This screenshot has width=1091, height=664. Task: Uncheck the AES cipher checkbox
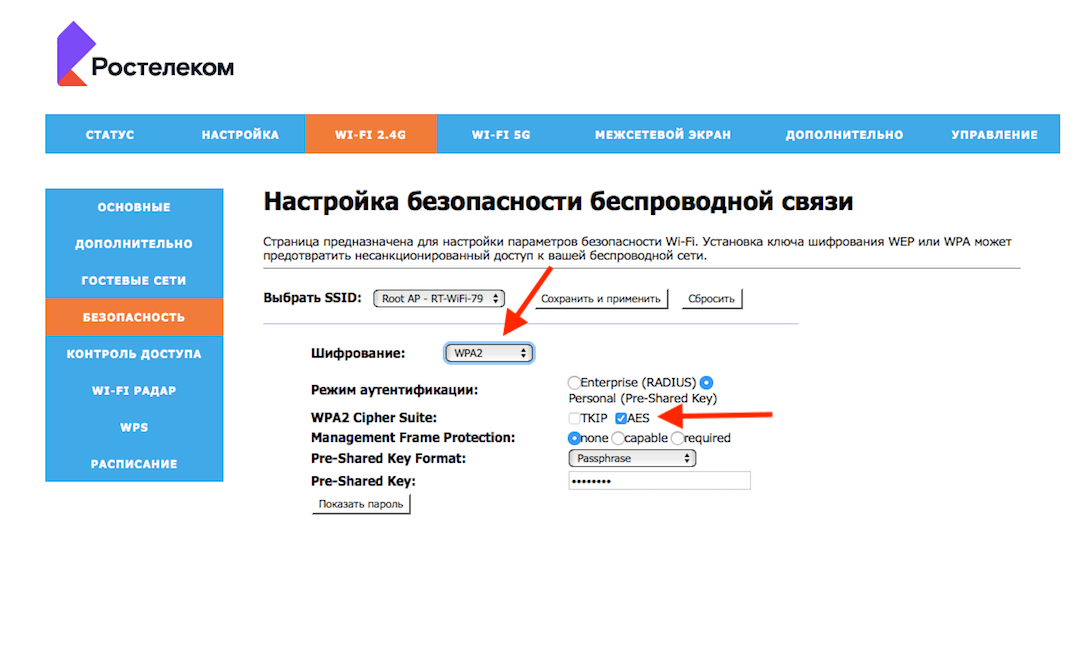[x=621, y=418]
